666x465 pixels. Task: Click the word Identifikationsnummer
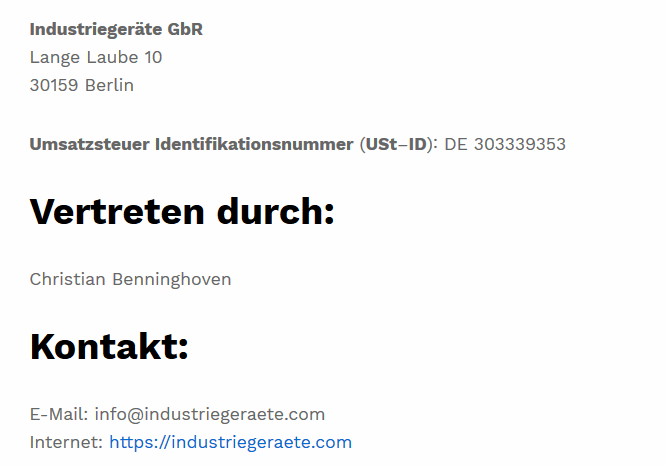[x=254, y=144]
